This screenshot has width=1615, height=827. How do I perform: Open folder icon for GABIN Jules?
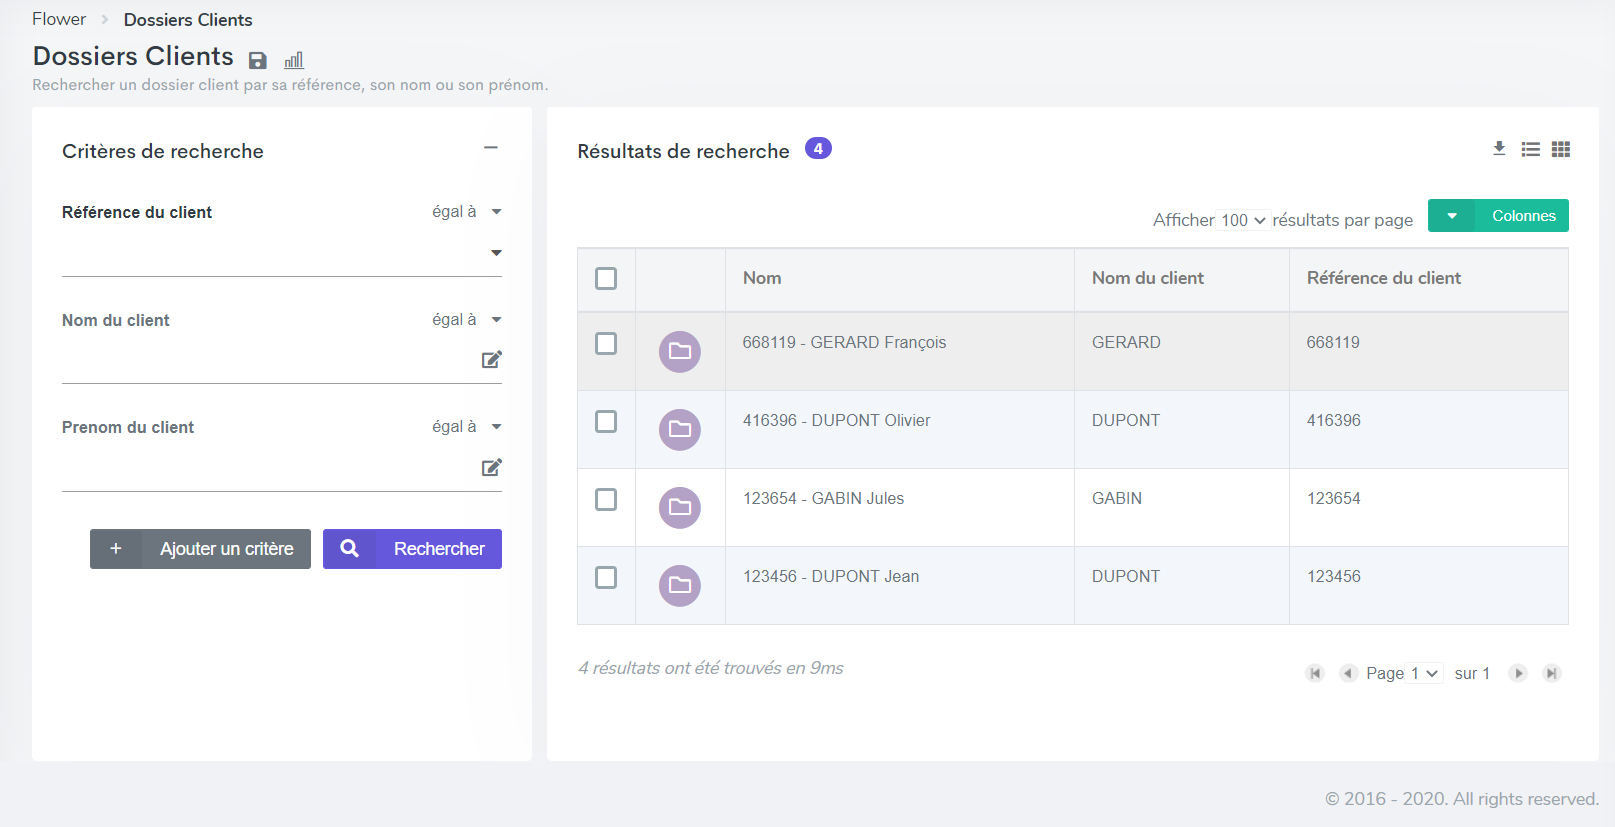(x=680, y=507)
